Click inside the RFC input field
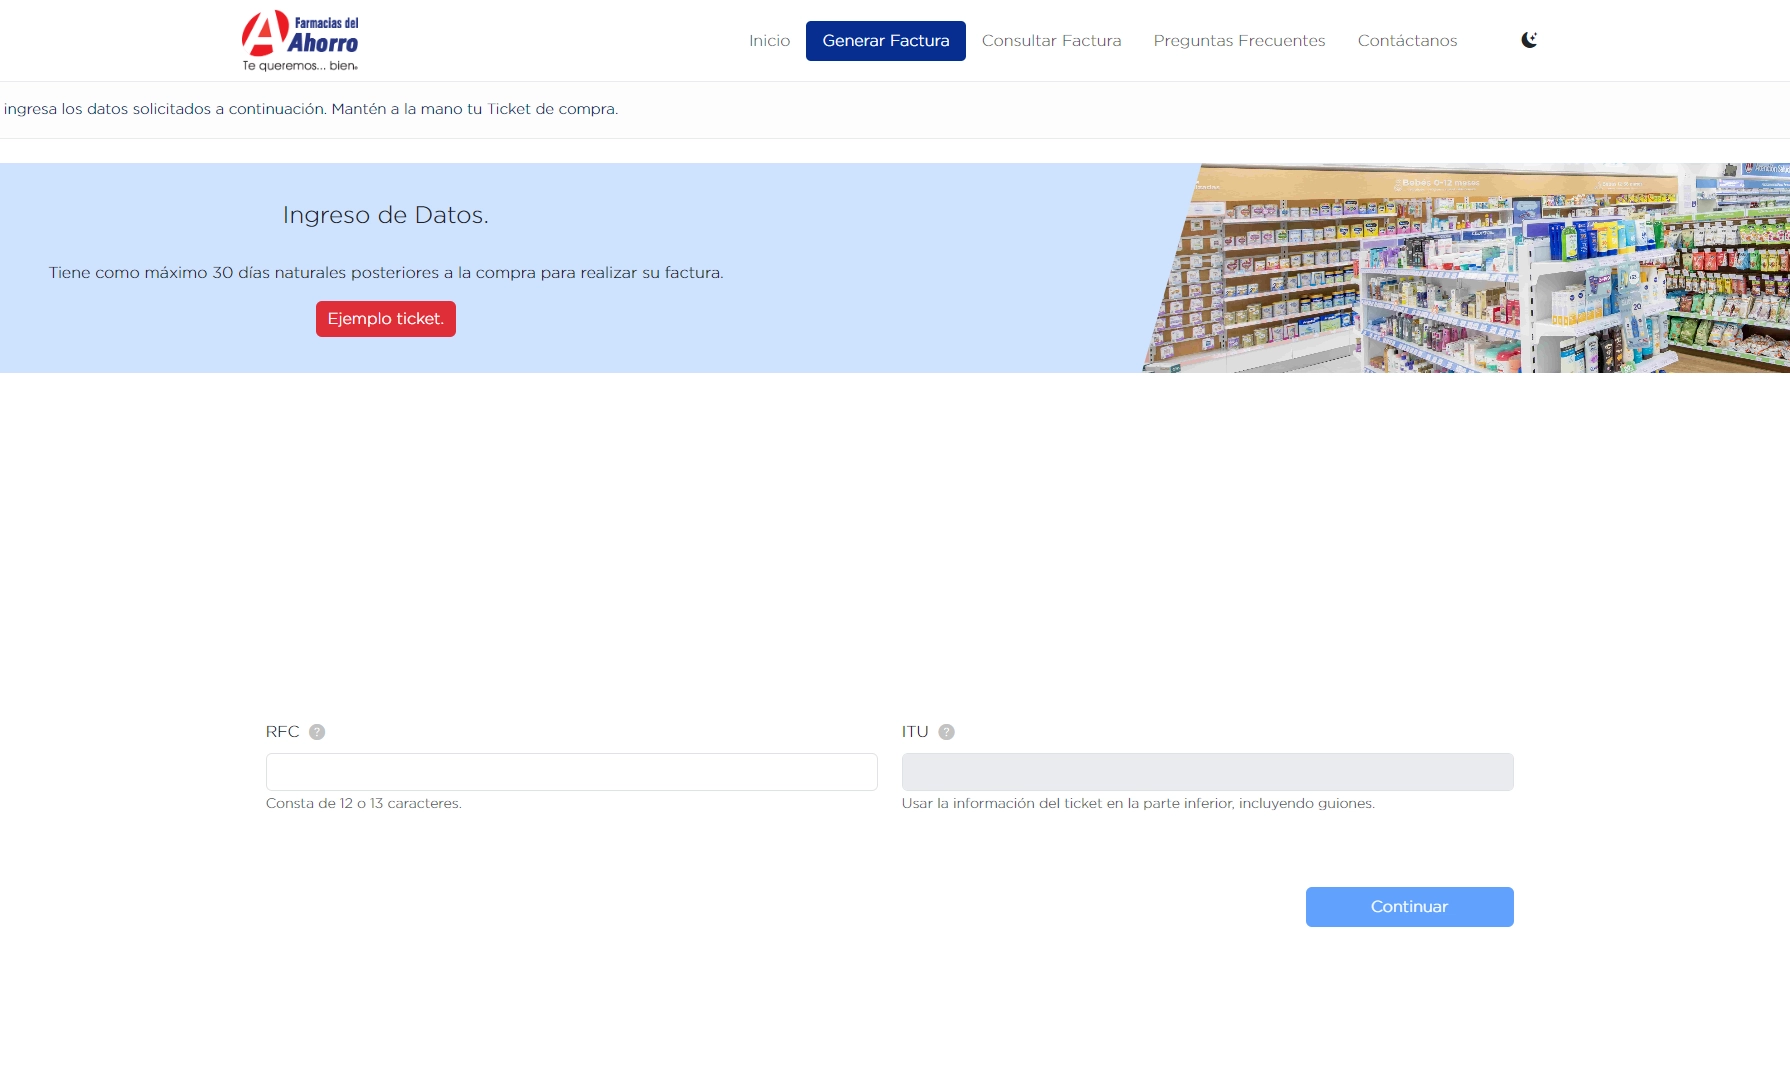Screen dimensions: 1790x1070 pos(571,771)
